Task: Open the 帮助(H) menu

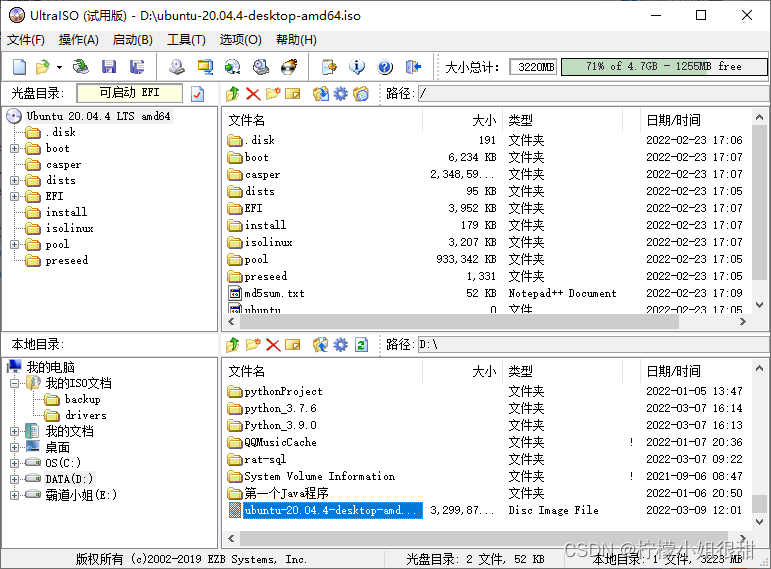Action: pos(296,39)
